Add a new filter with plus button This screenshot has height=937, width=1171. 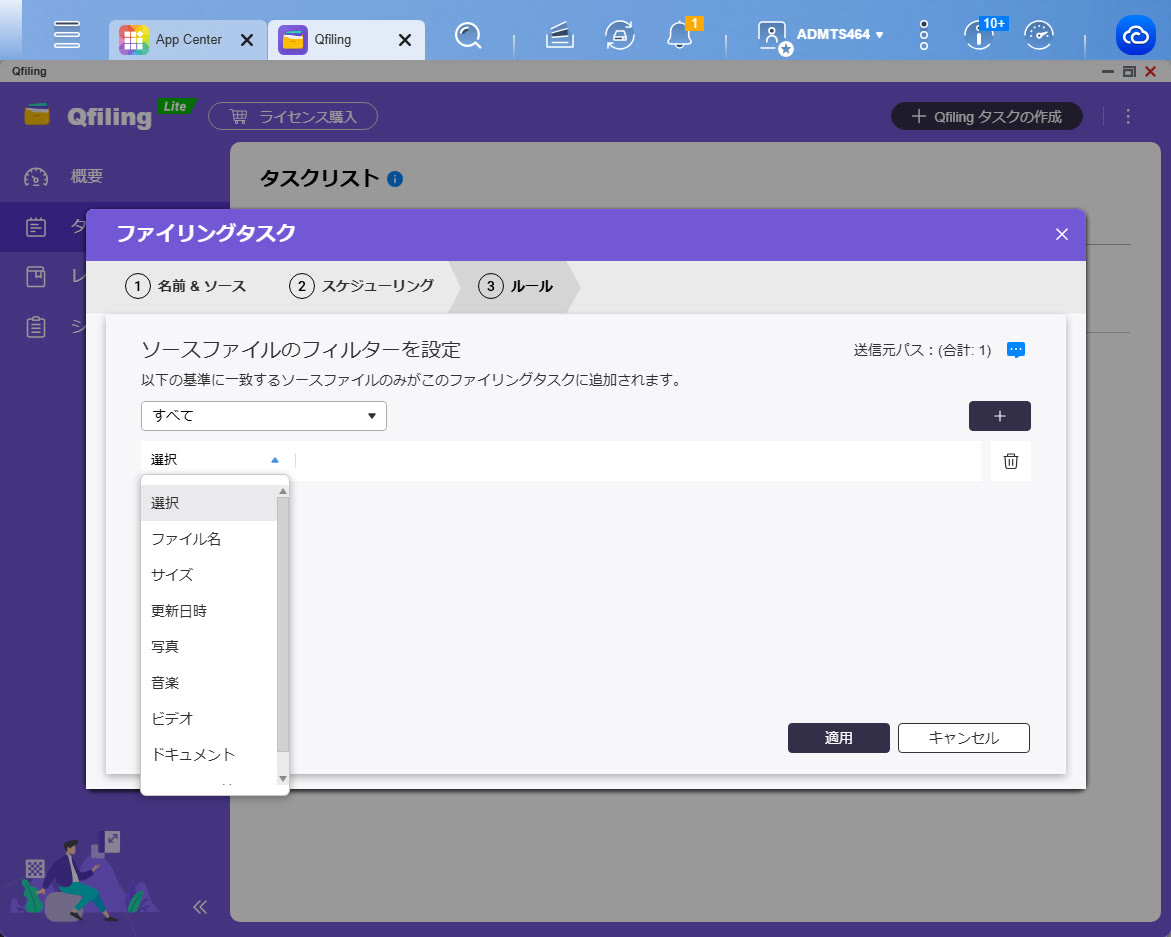pos(999,416)
